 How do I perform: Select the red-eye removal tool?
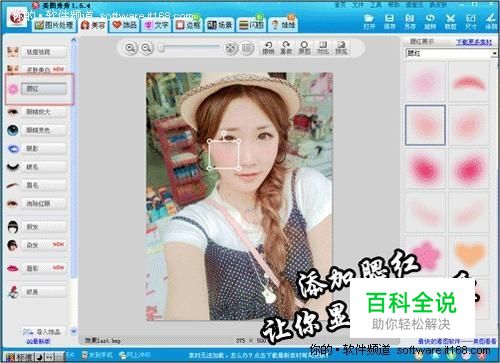click(x=44, y=203)
